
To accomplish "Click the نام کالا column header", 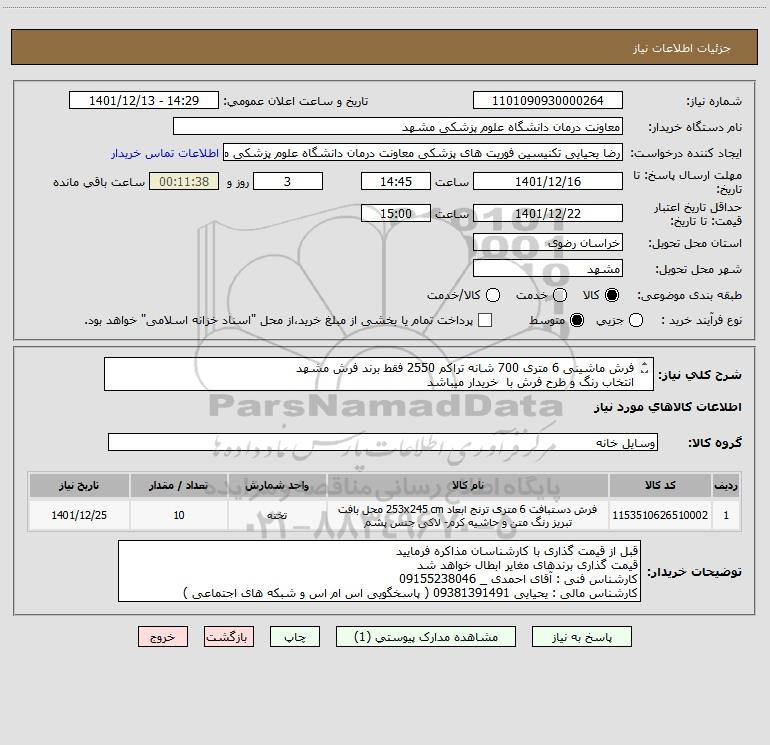I will [468, 485].
